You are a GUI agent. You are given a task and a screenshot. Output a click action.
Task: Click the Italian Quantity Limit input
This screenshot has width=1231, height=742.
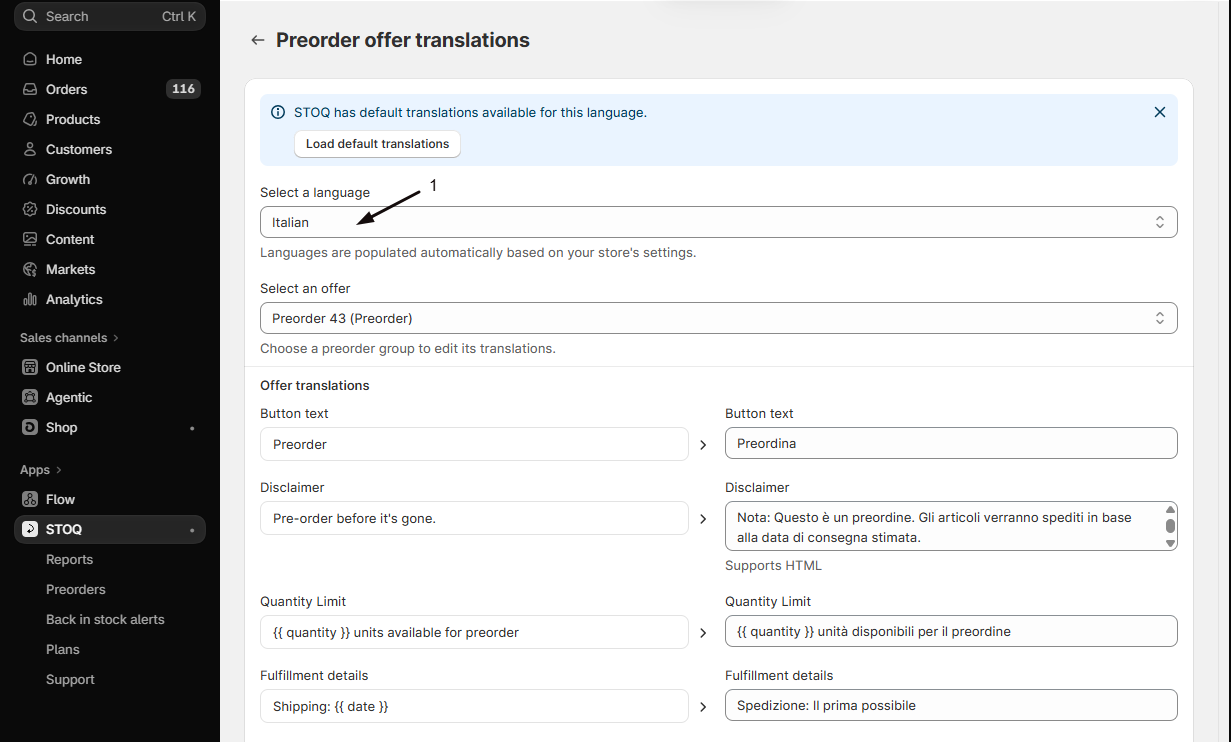[951, 632]
